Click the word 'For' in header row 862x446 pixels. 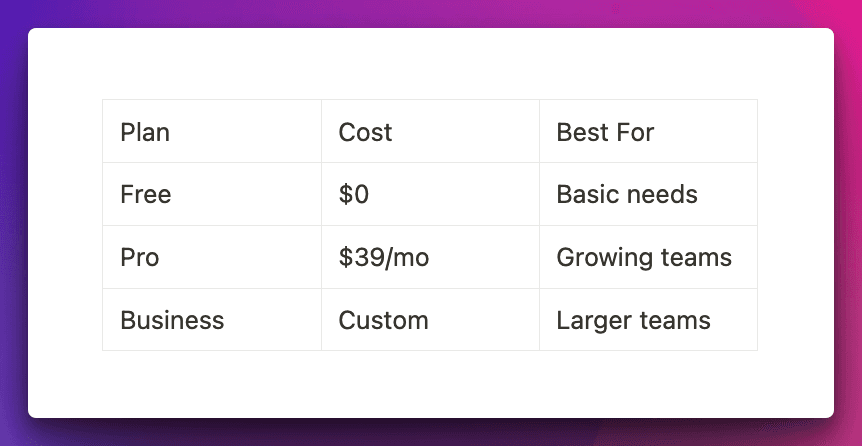click(x=635, y=132)
